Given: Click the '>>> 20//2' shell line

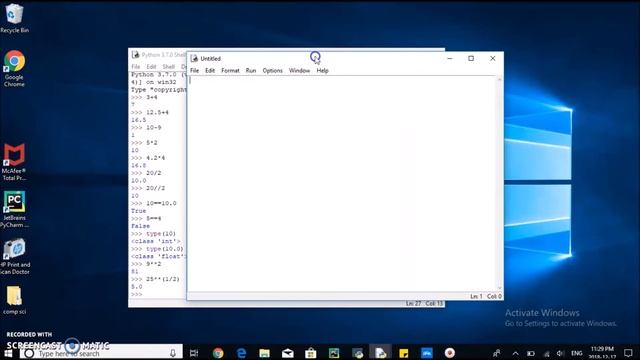Looking at the screenshot, I should click(148, 188).
